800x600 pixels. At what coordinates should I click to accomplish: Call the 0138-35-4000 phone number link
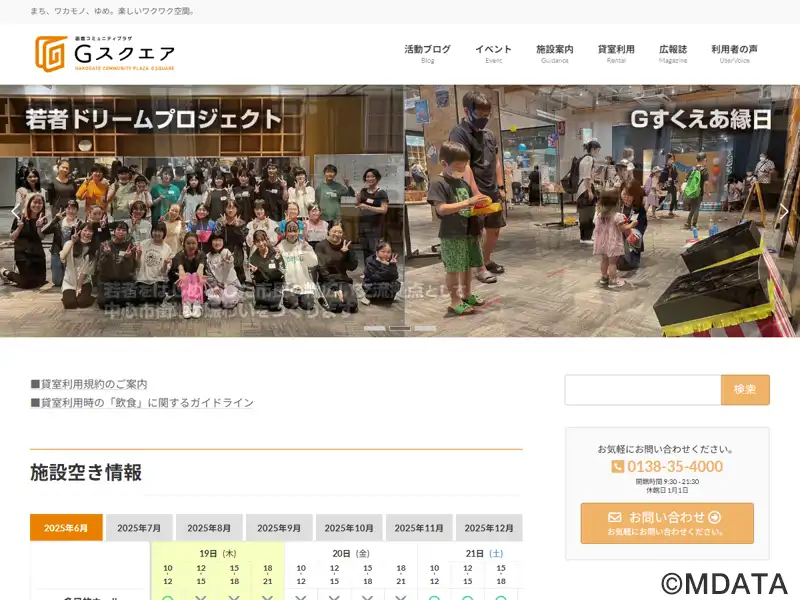(x=674, y=466)
